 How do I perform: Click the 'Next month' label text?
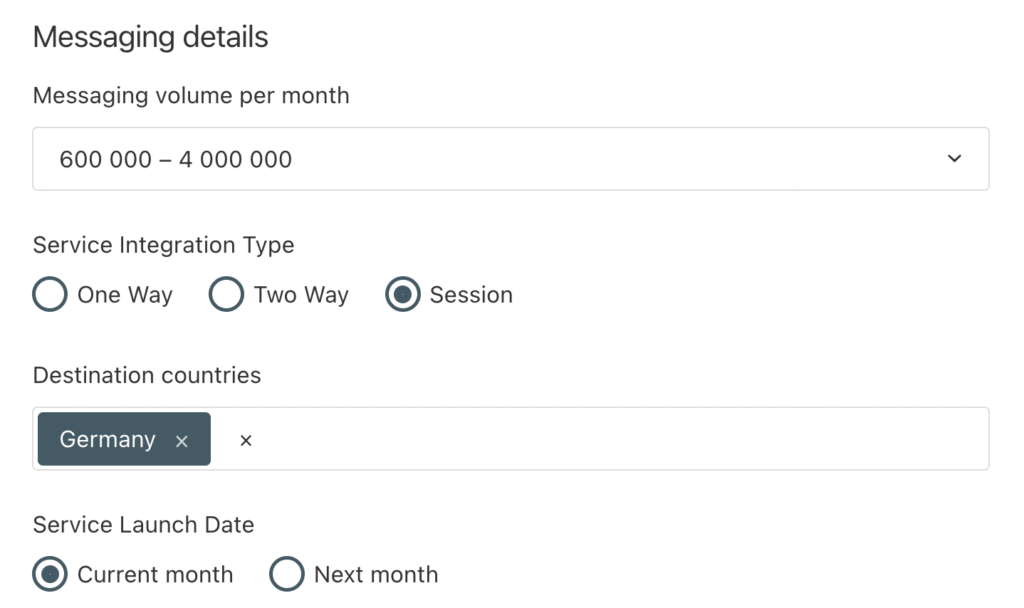[x=376, y=575]
